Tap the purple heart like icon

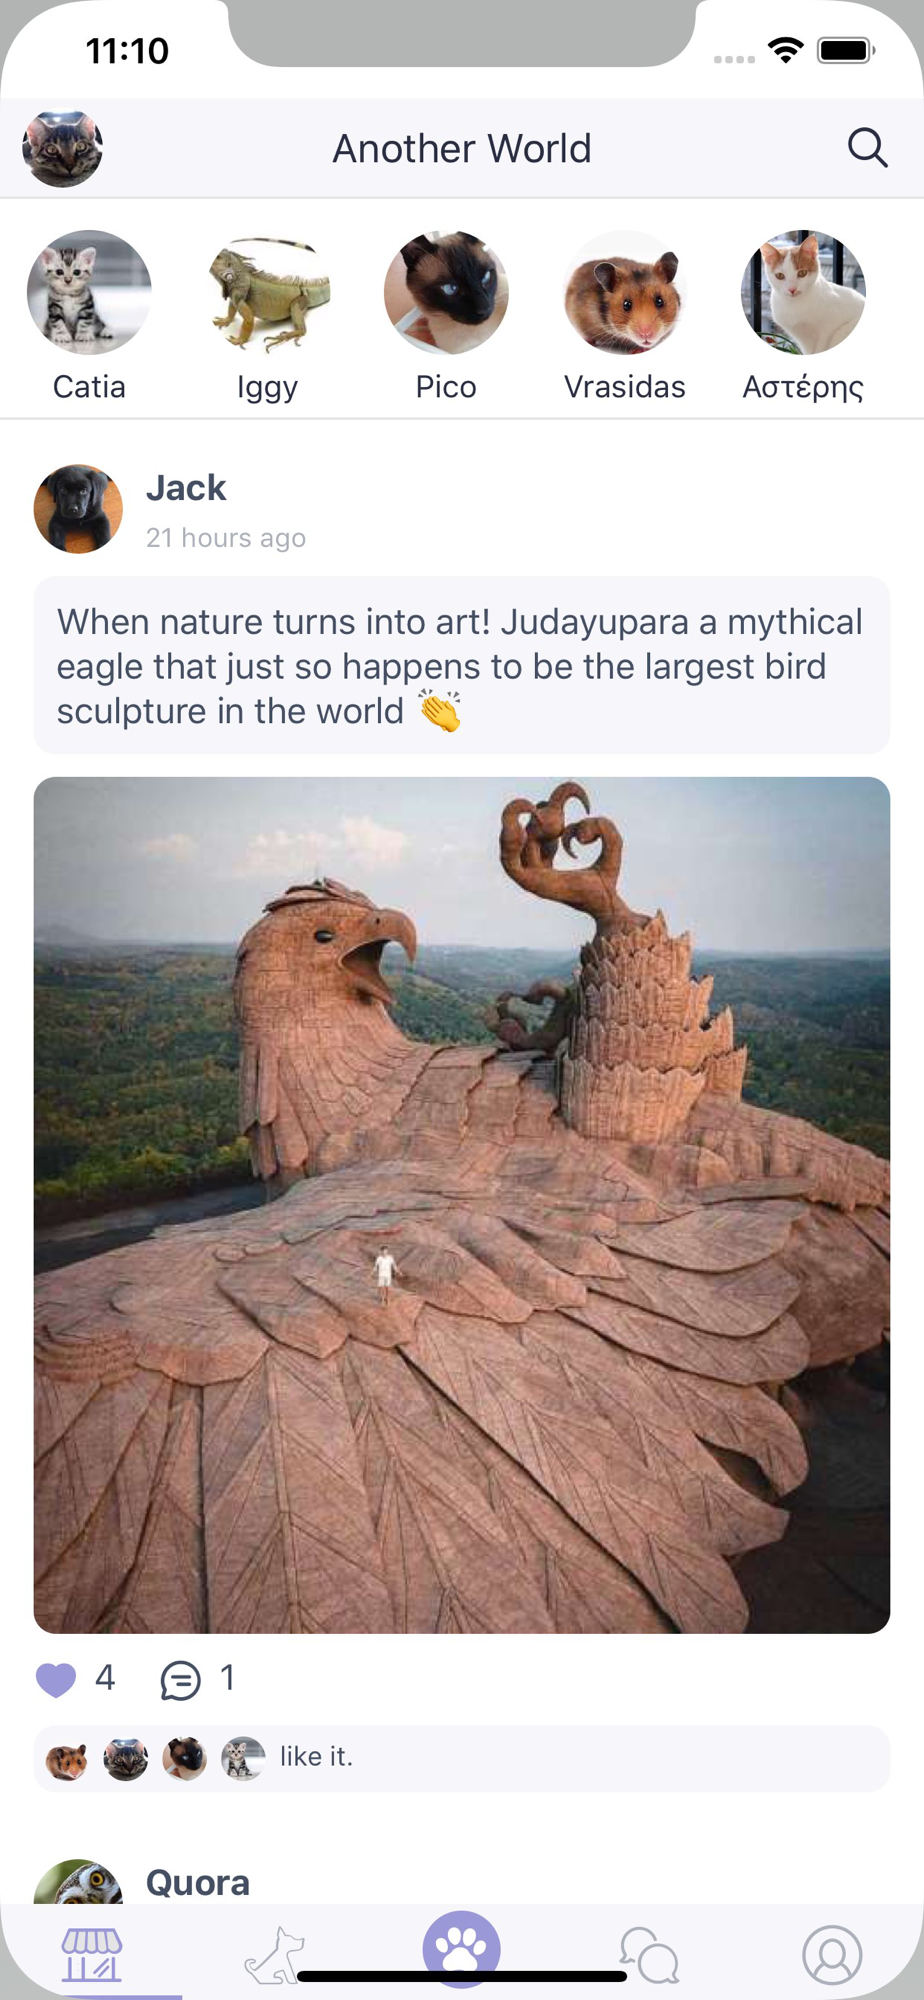tap(56, 1679)
